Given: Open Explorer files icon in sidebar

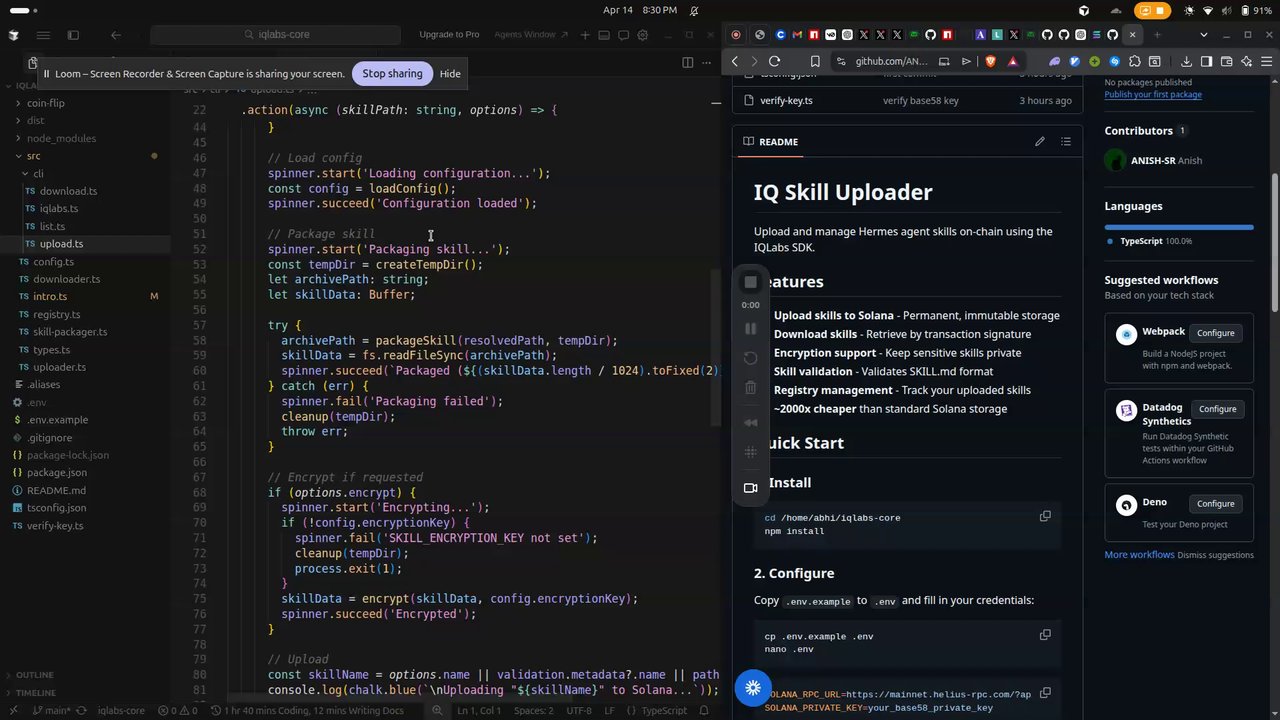Looking at the screenshot, I should tap(32, 63).
